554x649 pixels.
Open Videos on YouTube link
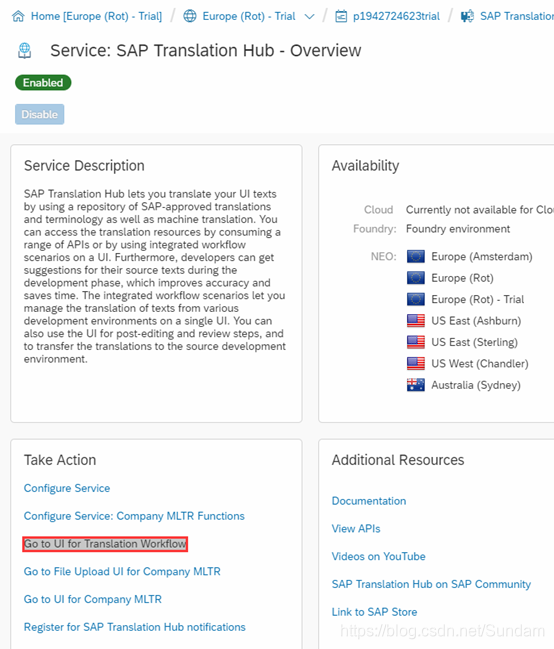[378, 557]
